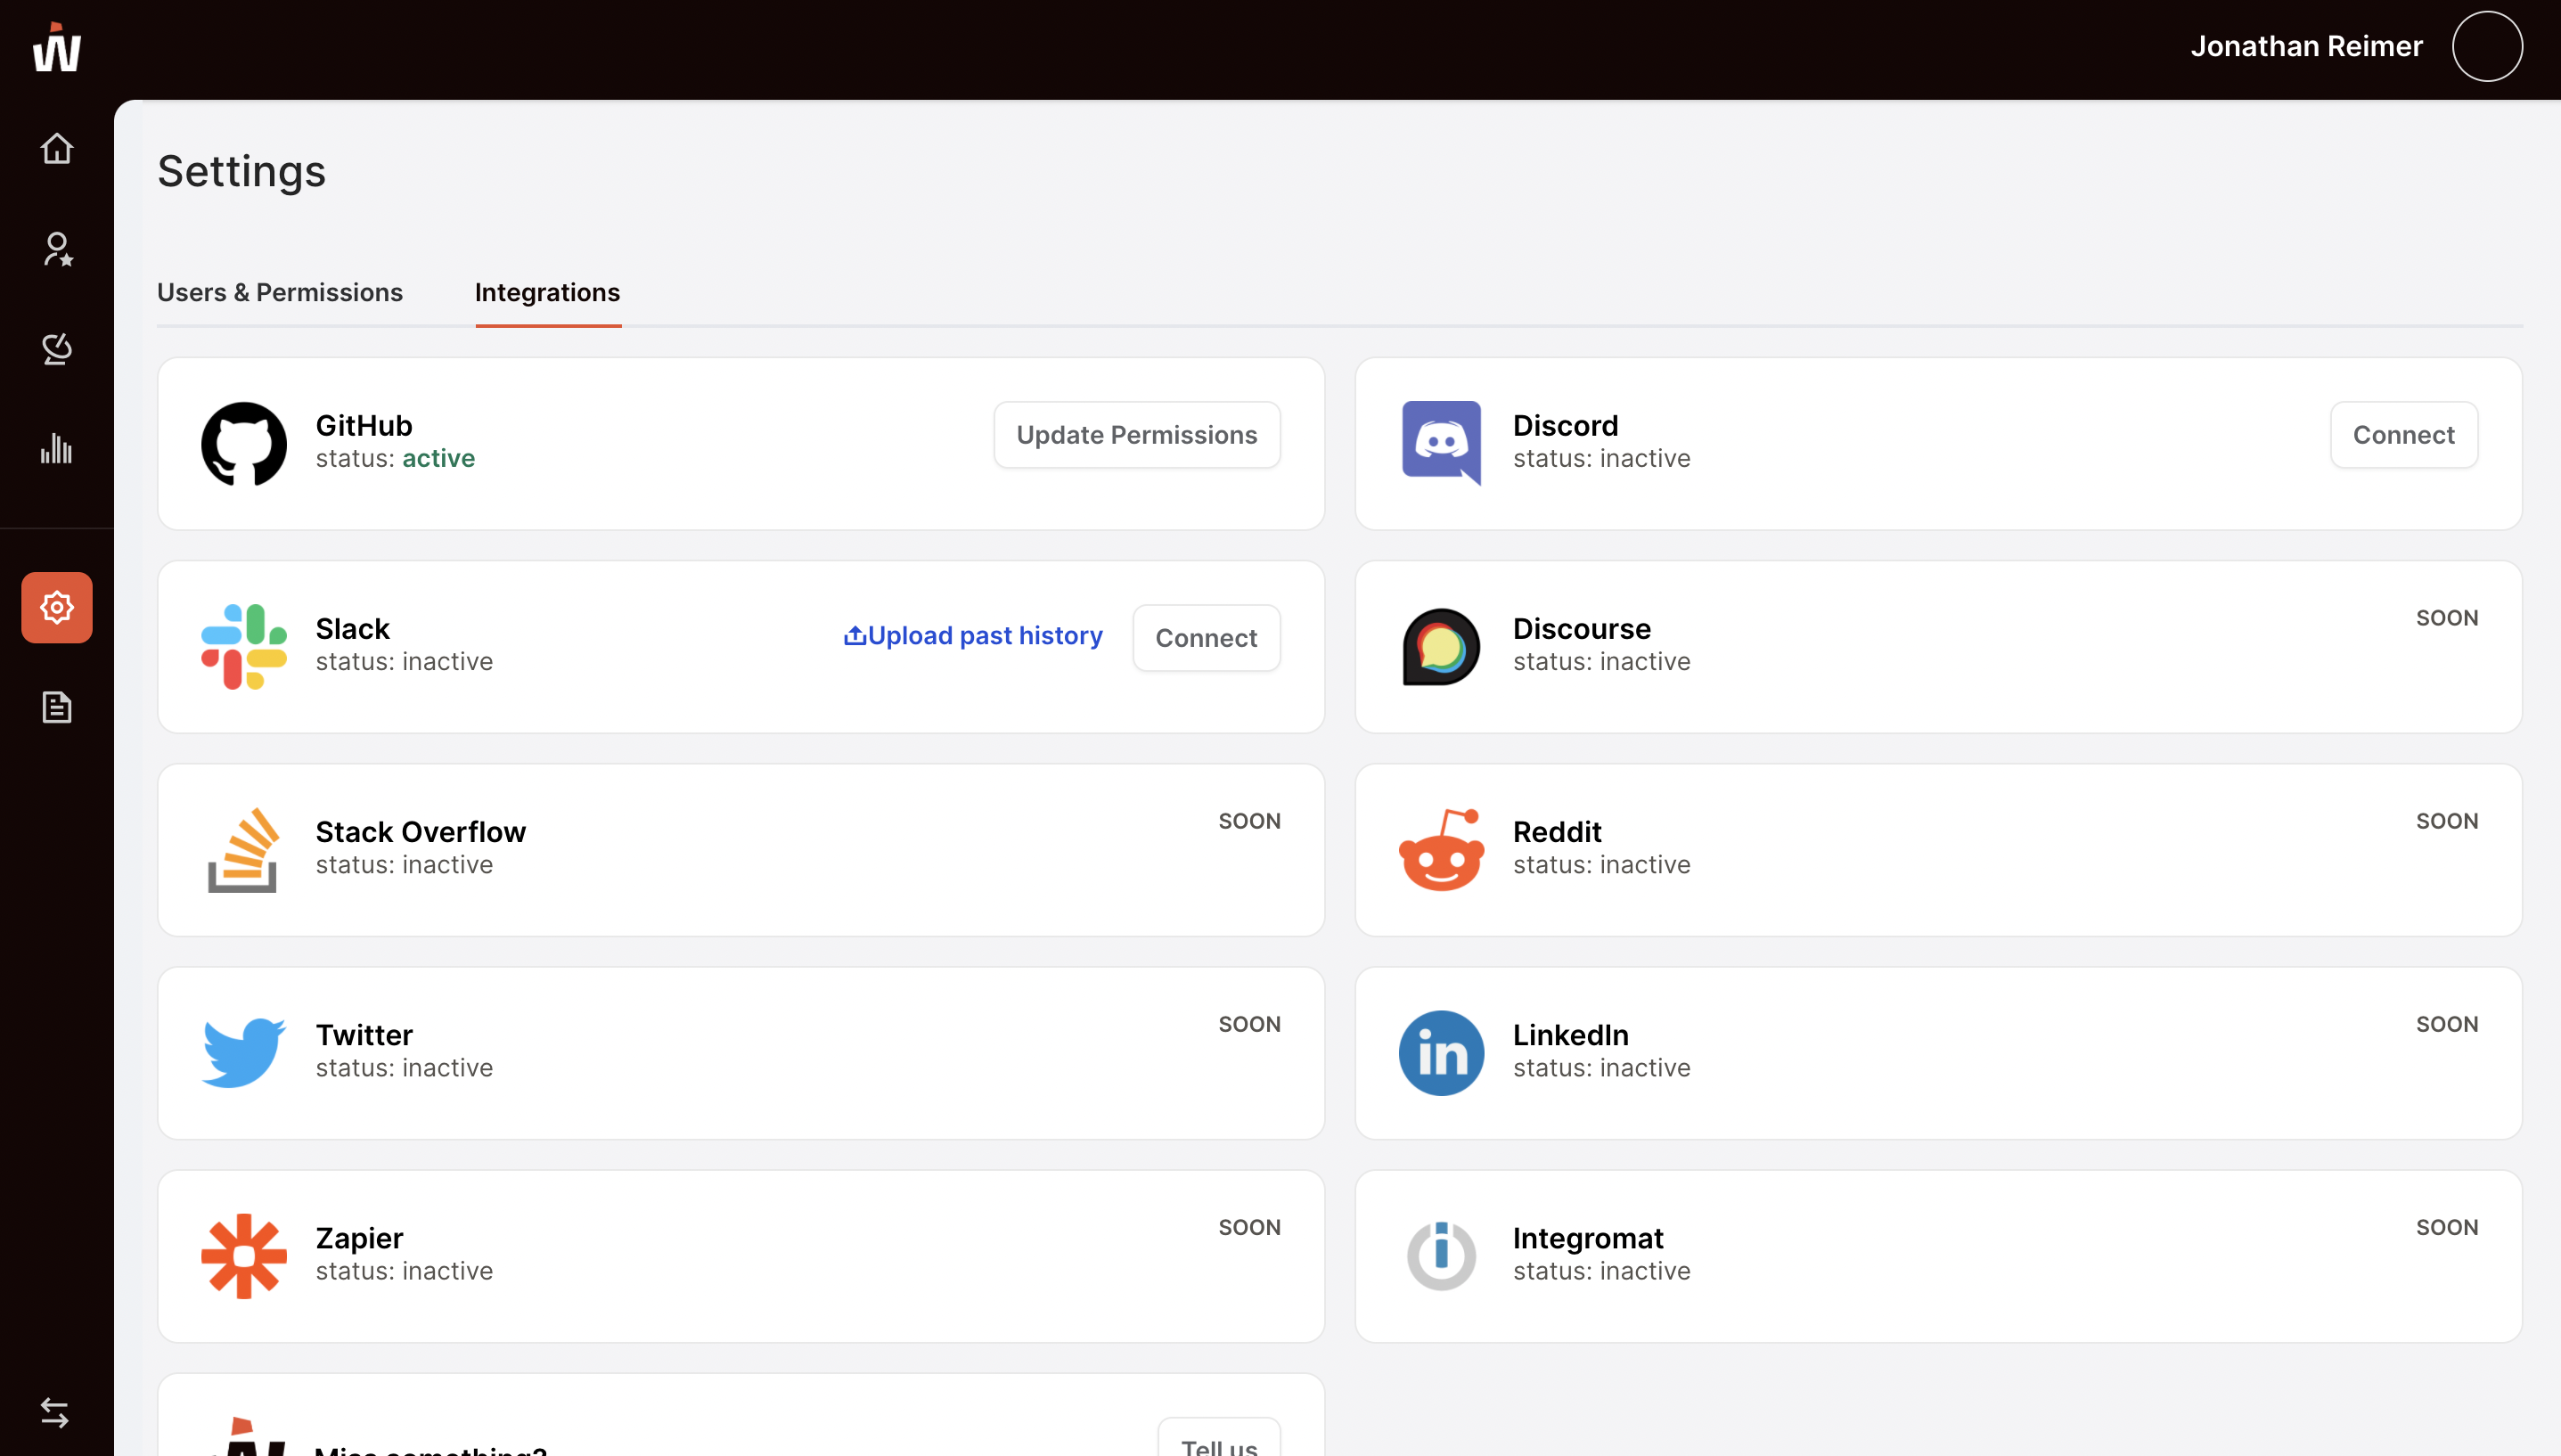Click Upload past history link
The height and width of the screenshot is (1456, 2561).
coord(973,636)
